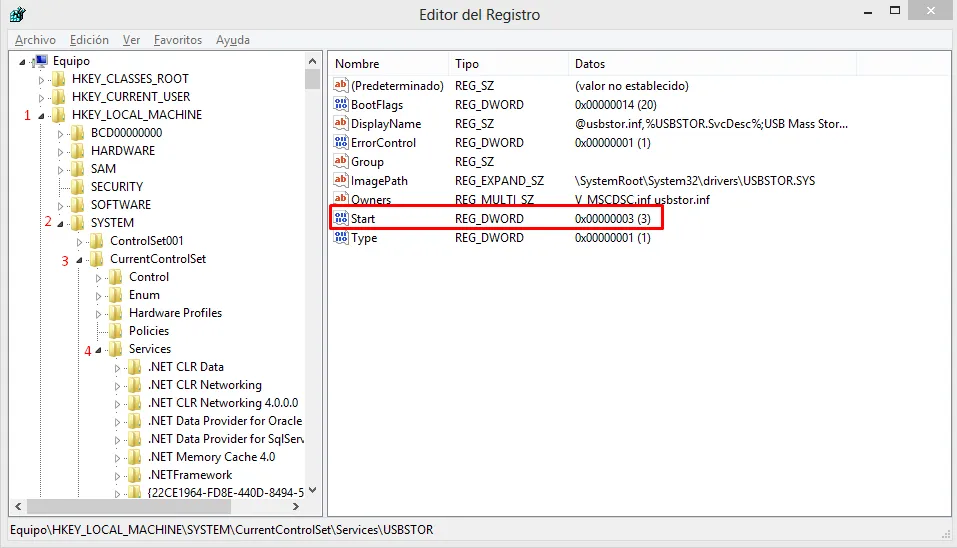
Task: Sort values by the Tipo column header
Action: pos(508,63)
